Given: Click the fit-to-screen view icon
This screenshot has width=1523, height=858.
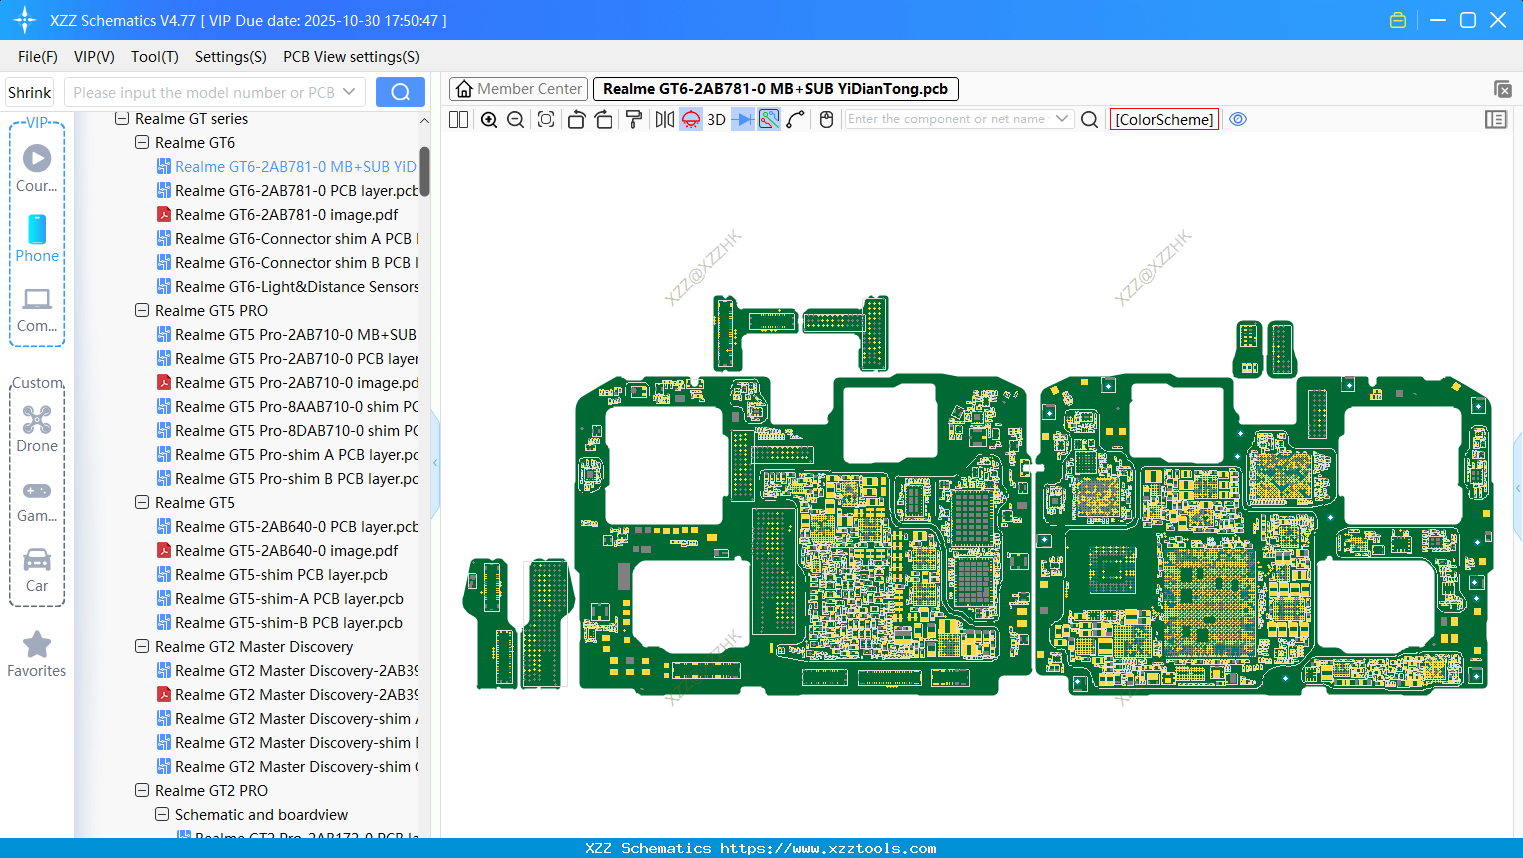Looking at the screenshot, I should (x=546, y=120).
